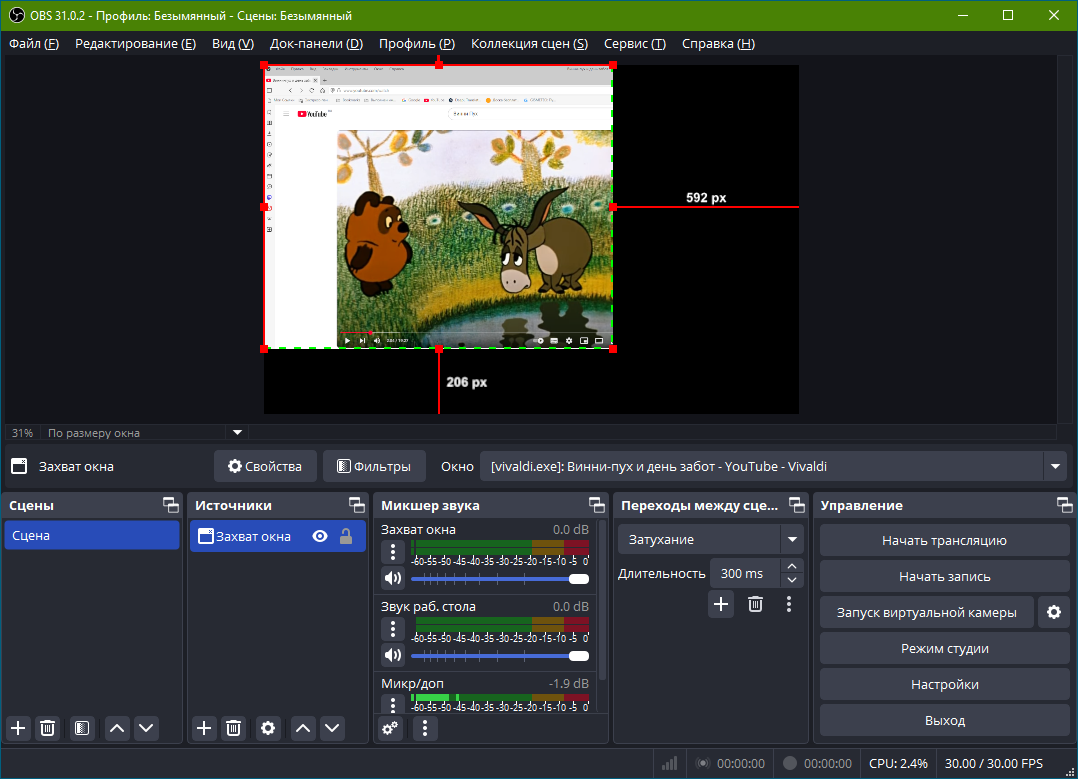This screenshot has width=1078, height=779.
Task: Add a scene transition with plus
Action: coord(721,604)
